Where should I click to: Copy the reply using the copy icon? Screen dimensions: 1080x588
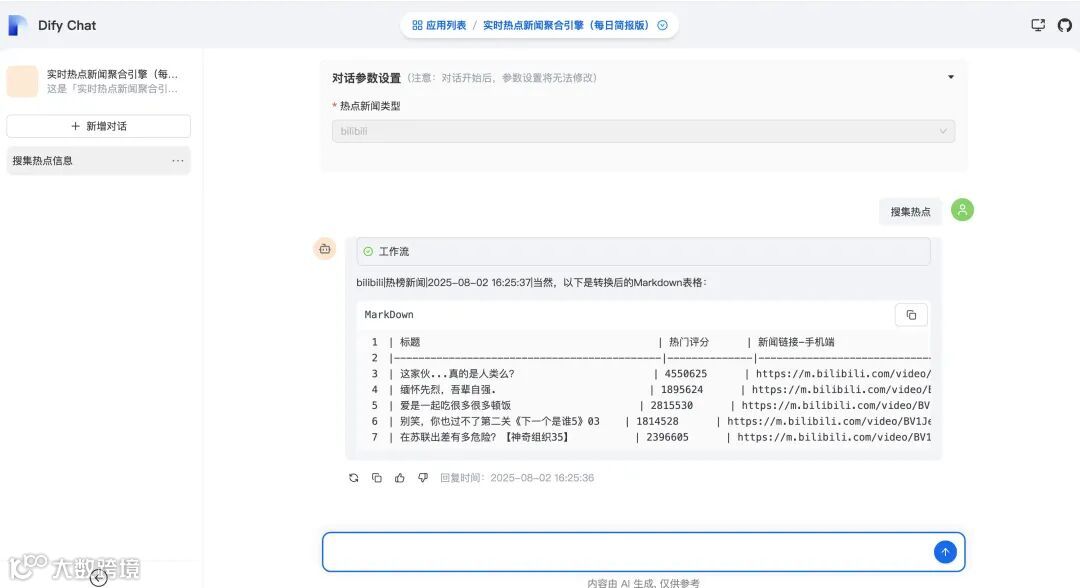coord(377,478)
